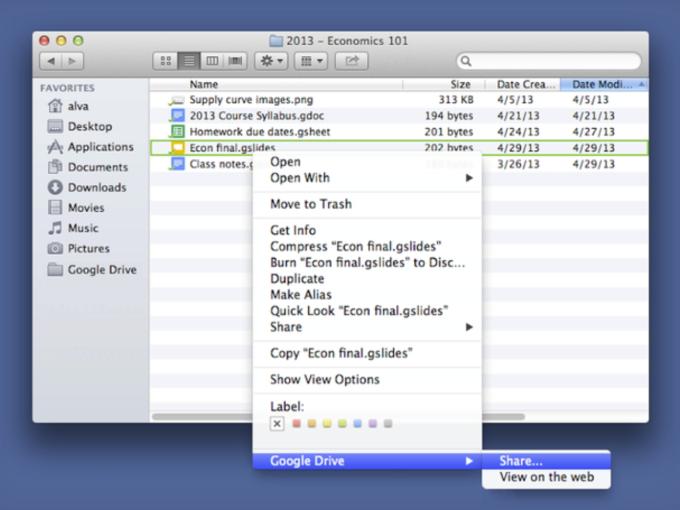Choose Show View Options
This screenshot has height=510, width=680.
(367, 379)
